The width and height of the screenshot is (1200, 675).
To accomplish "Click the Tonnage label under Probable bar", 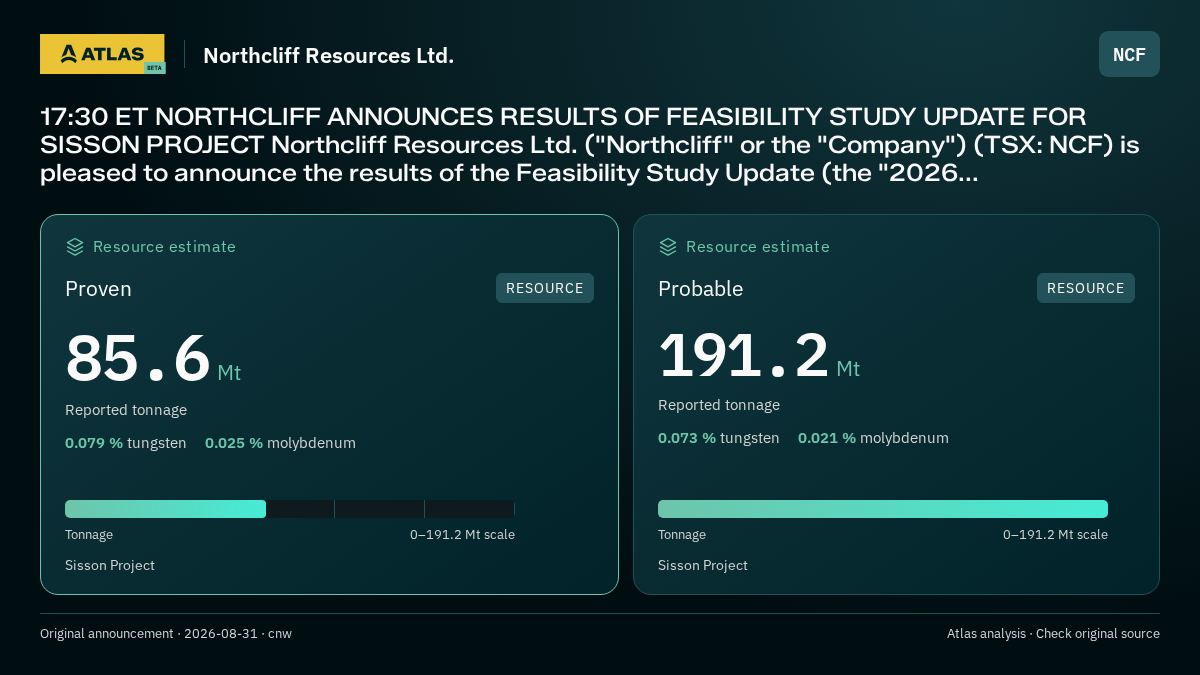I will [682, 535].
